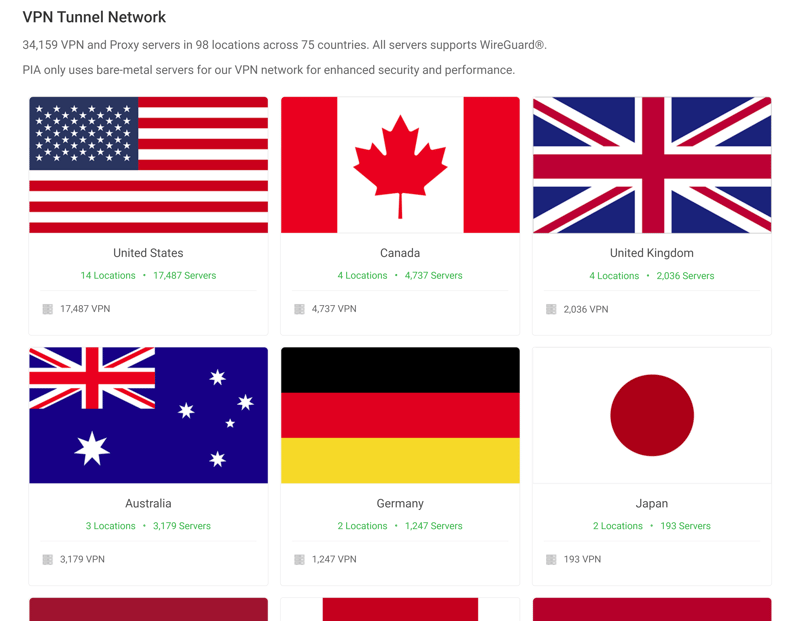Open Canada's 4 Locations link
The image size is (800, 621).
point(362,276)
